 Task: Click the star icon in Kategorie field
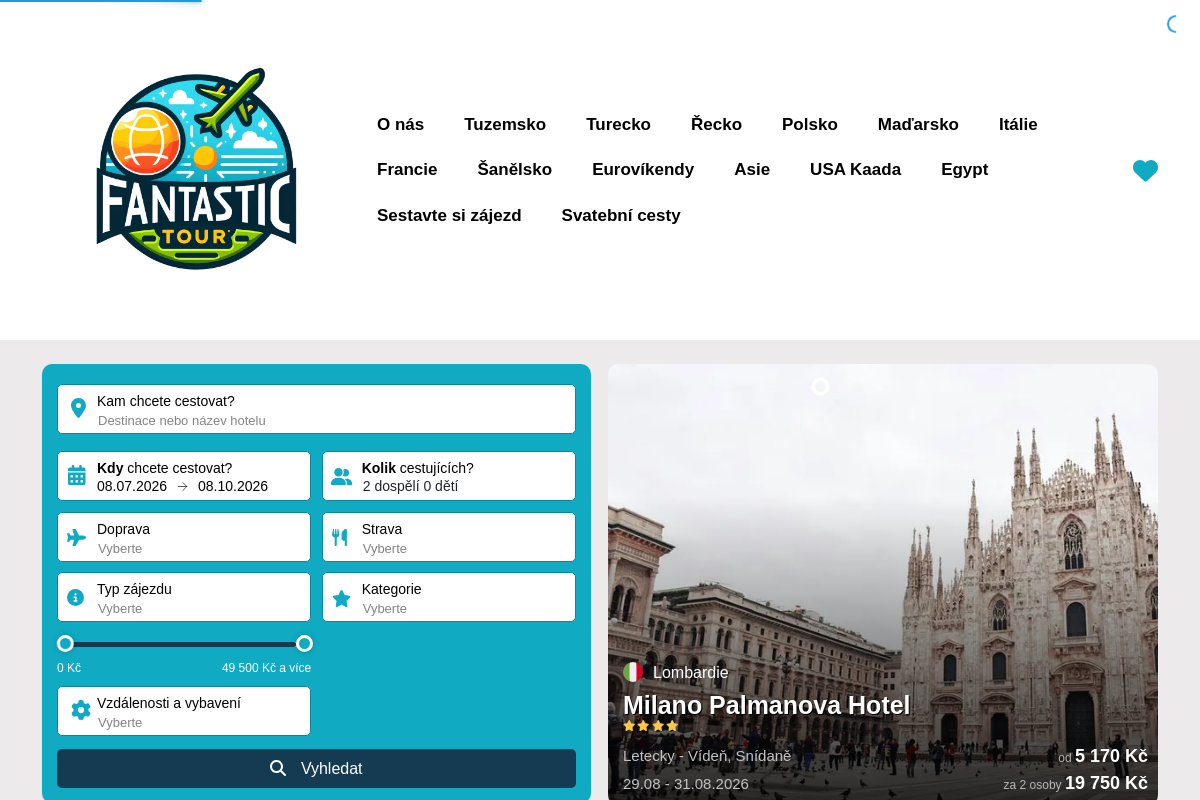(x=341, y=598)
